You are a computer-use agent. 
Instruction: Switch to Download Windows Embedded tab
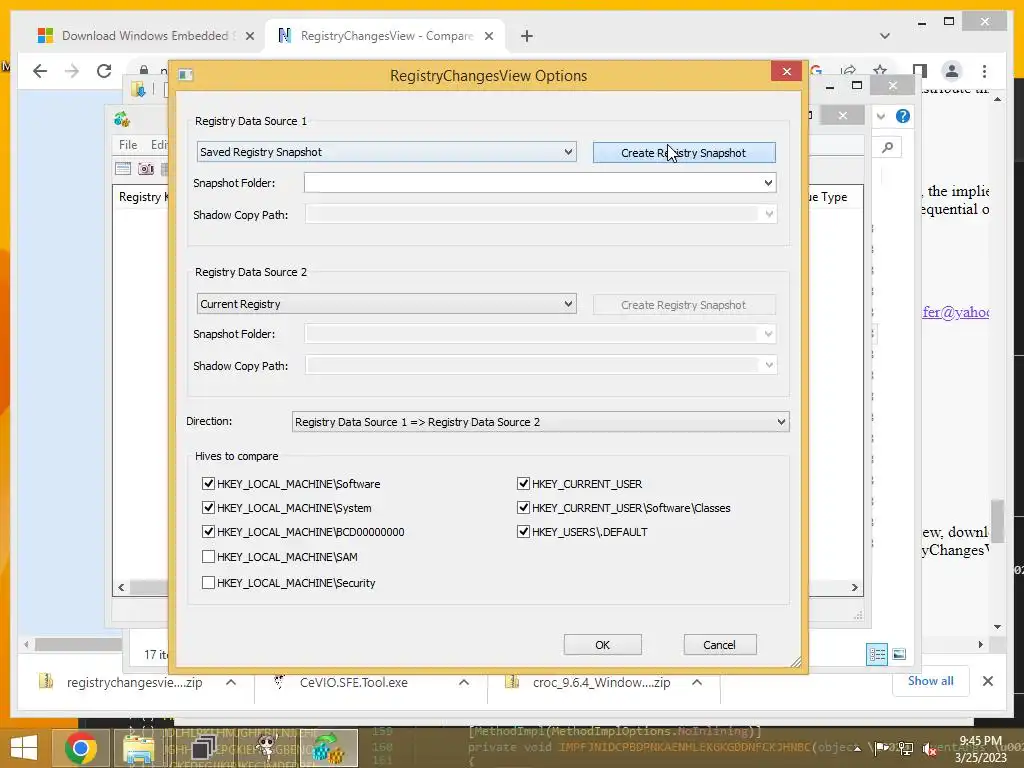[145, 36]
